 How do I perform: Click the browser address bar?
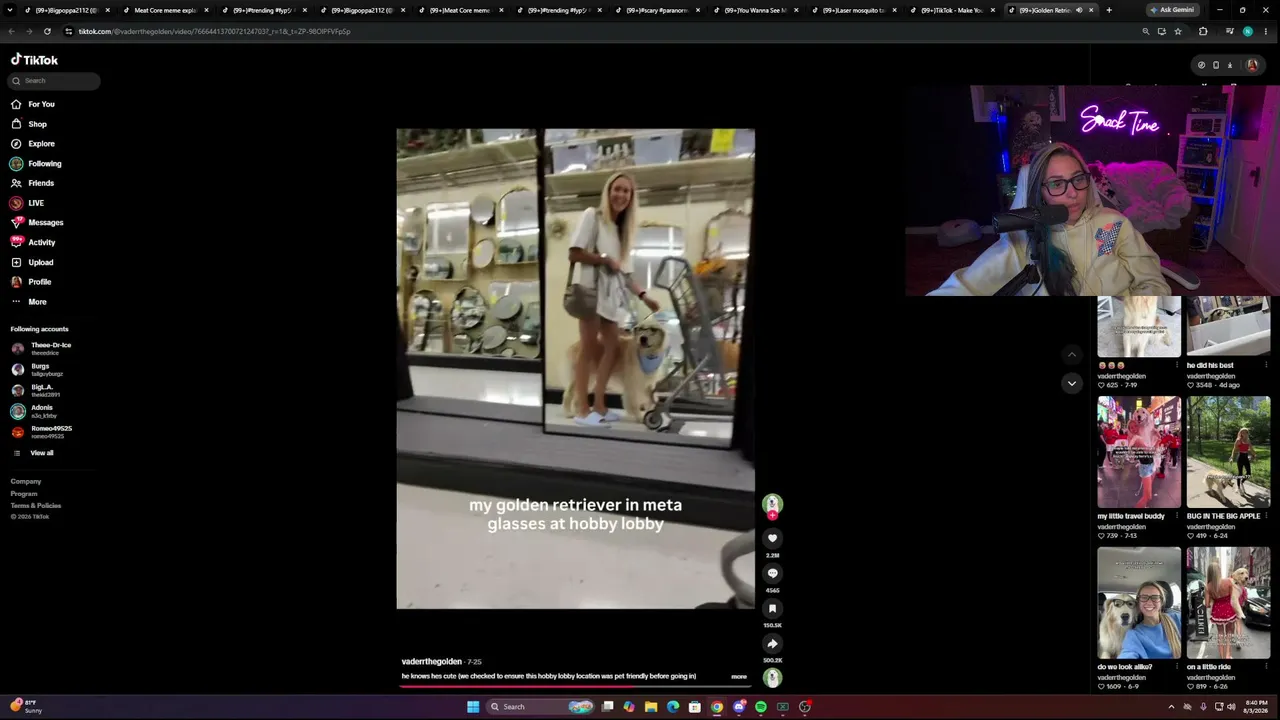point(600,31)
